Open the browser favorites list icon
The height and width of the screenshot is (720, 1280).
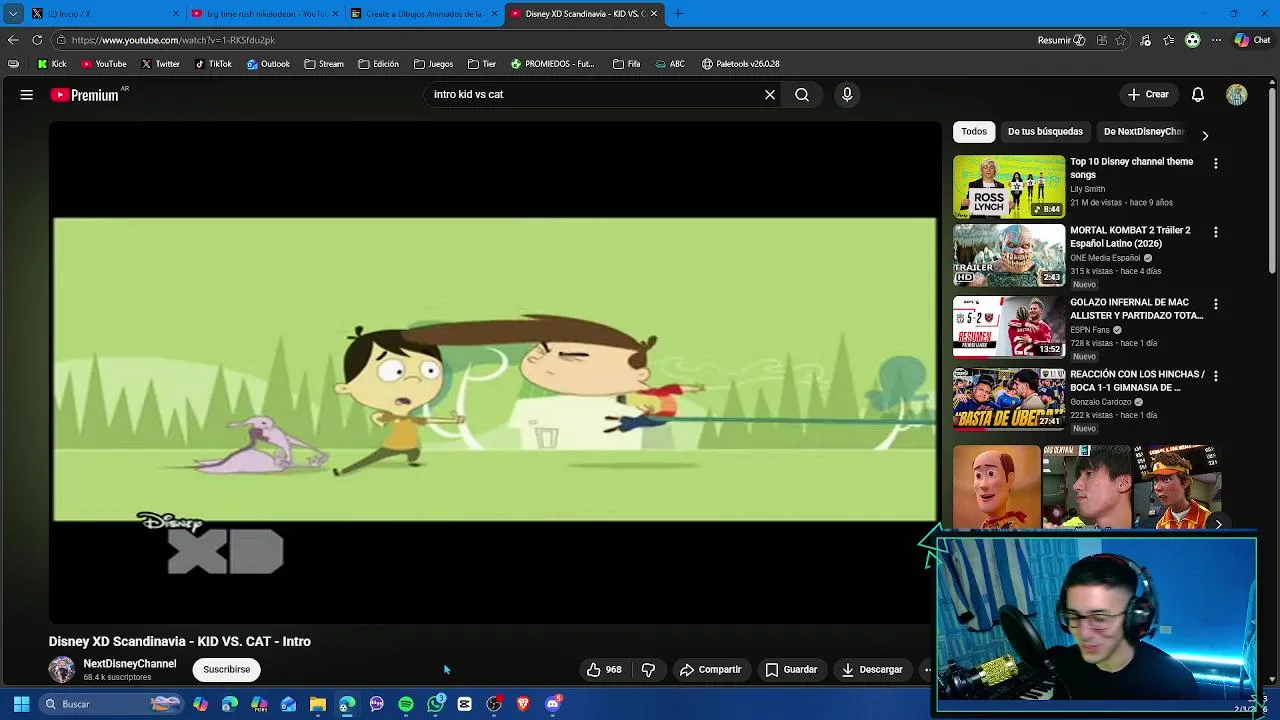(1169, 40)
